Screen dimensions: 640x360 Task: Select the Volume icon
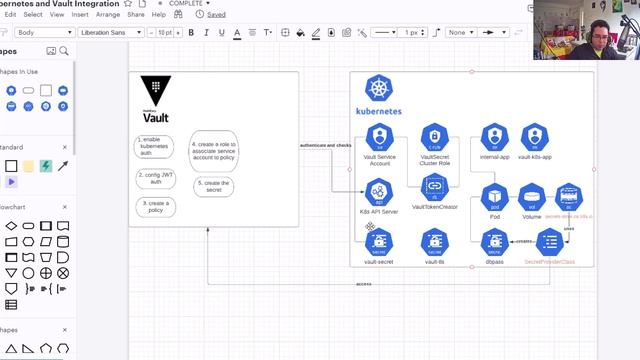point(532,197)
